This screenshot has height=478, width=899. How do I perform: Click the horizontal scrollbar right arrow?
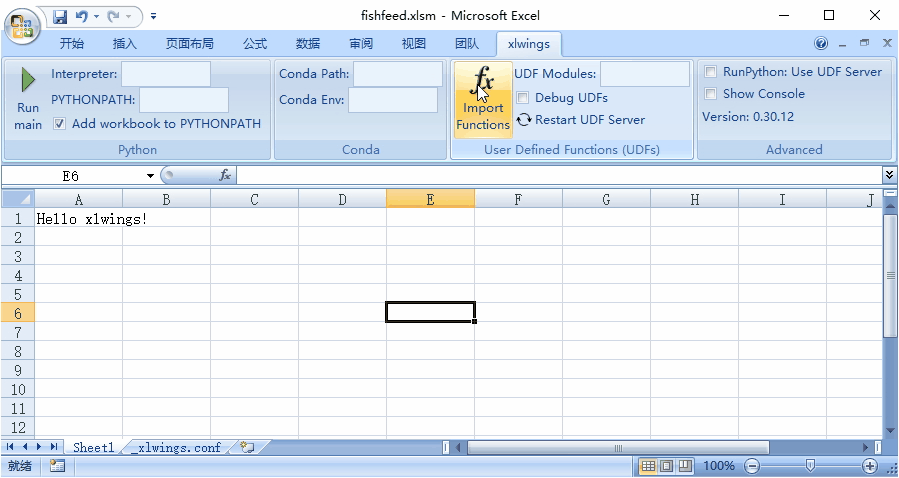pos(866,448)
